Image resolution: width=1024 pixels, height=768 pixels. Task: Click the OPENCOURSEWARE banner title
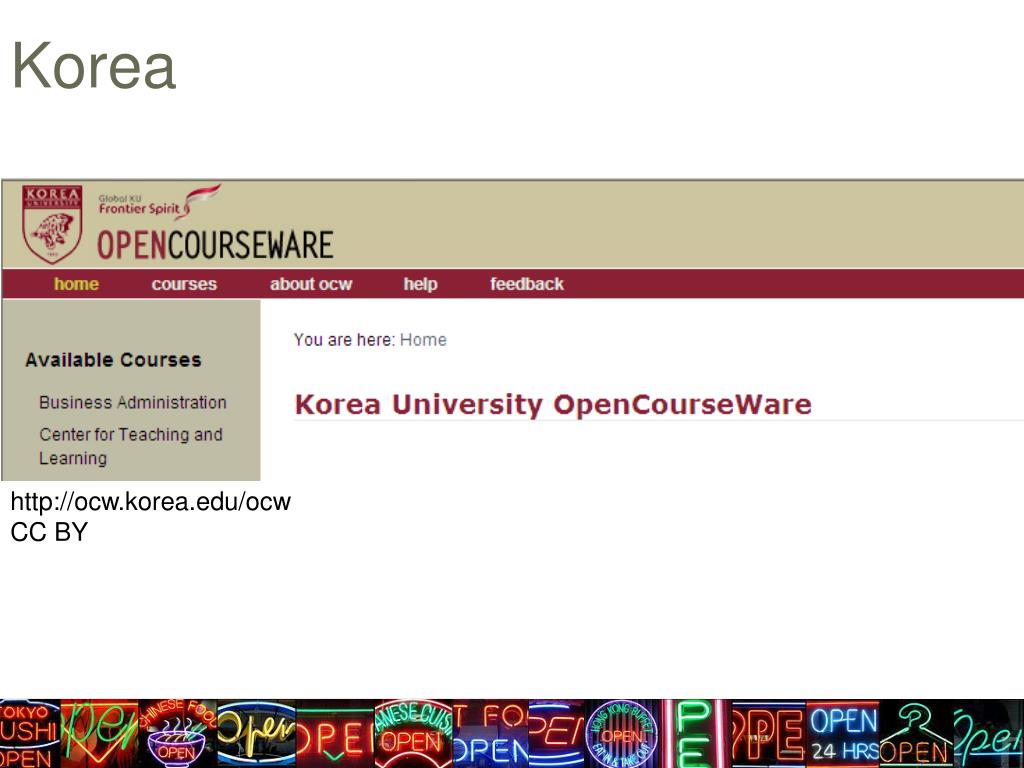216,245
